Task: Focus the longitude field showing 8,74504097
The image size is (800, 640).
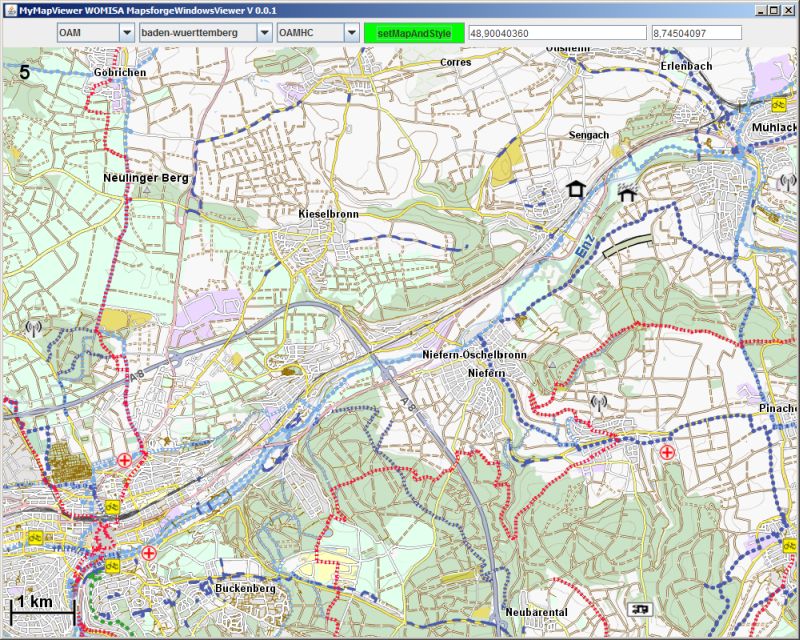Action: [695, 33]
